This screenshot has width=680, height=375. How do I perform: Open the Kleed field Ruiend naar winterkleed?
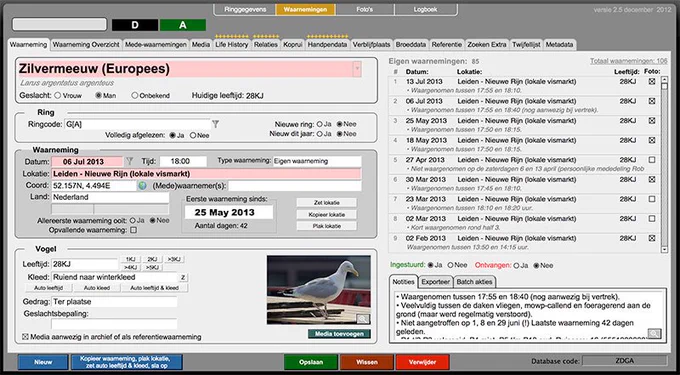115,277
